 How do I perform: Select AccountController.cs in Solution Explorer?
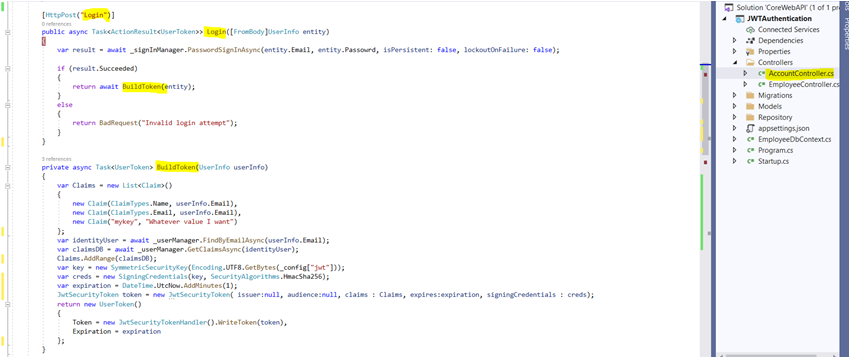800,73
